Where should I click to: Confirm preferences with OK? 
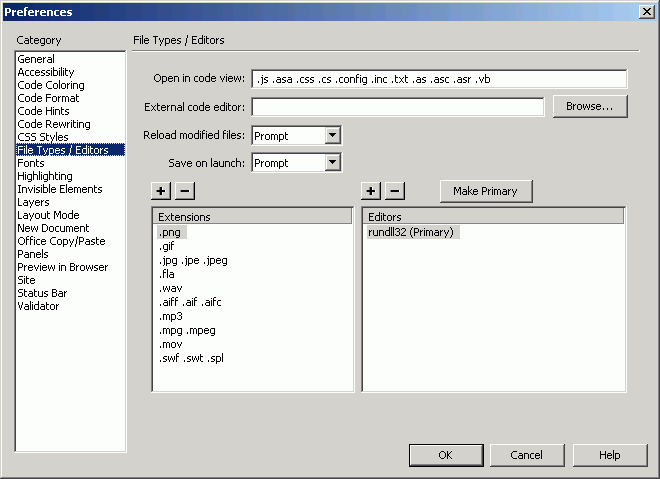(446, 455)
